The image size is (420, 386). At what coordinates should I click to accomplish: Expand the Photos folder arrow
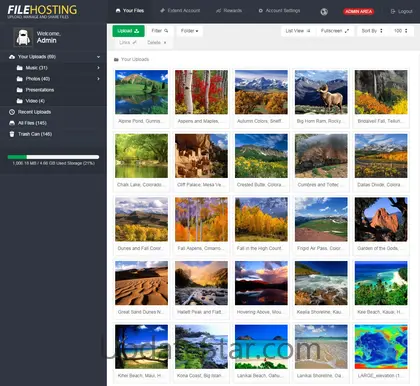pos(98,79)
